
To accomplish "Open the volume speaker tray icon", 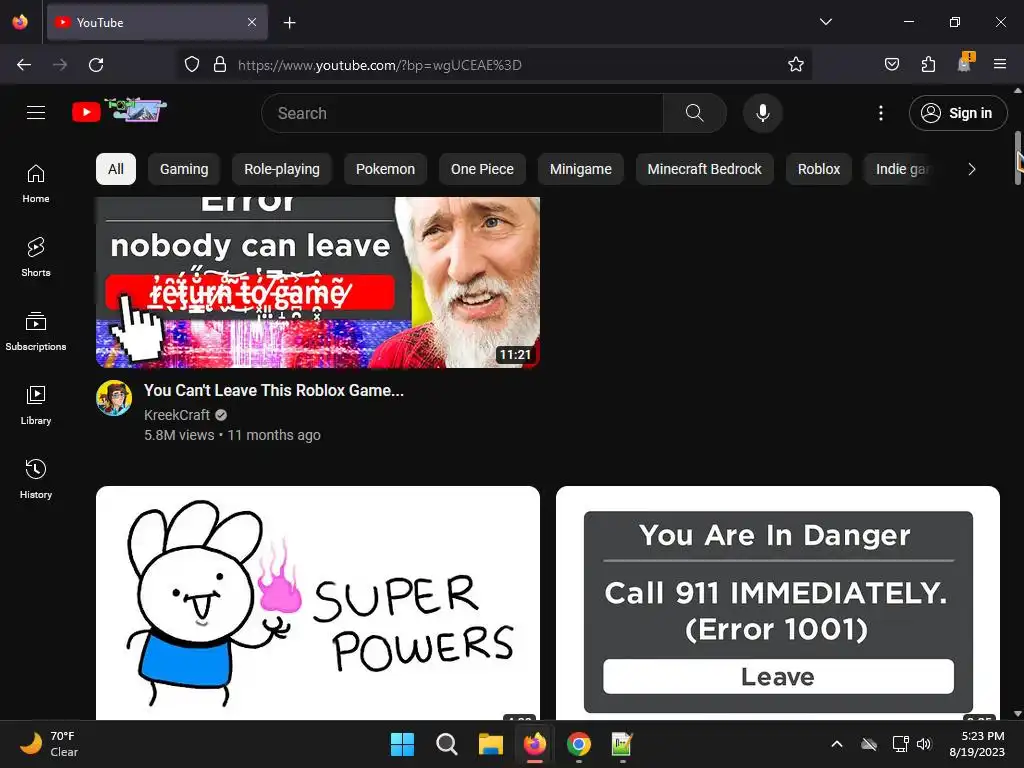I will tap(924, 744).
